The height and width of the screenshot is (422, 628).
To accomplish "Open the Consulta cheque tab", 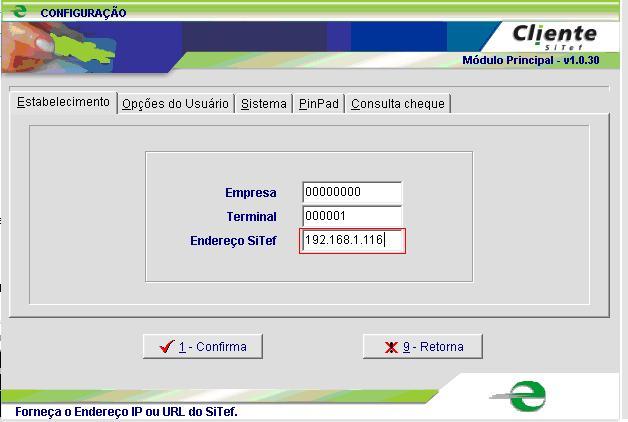I will [x=397, y=104].
